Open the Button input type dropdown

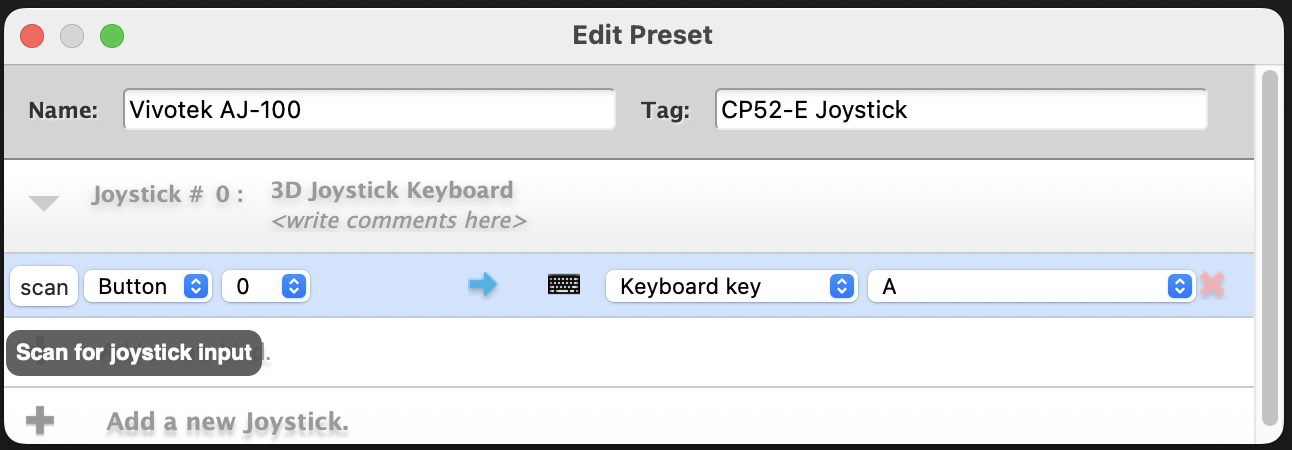[146, 287]
